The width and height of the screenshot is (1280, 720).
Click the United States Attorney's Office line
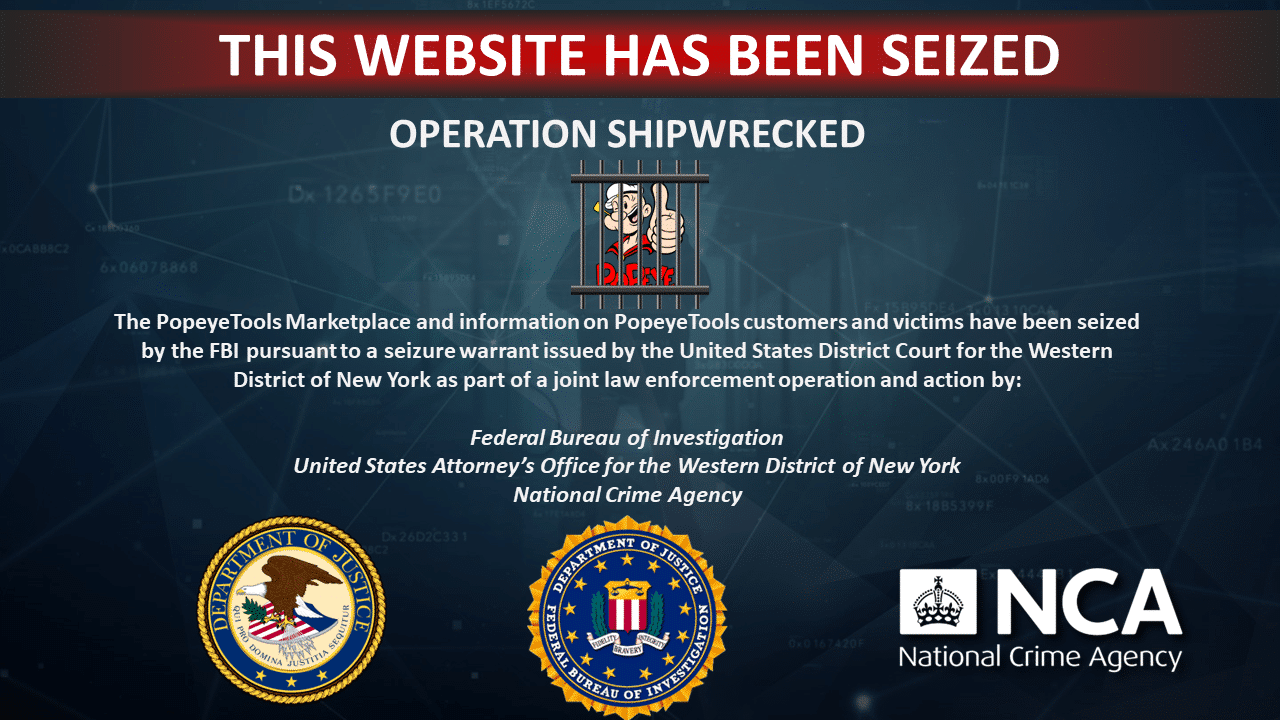point(627,466)
